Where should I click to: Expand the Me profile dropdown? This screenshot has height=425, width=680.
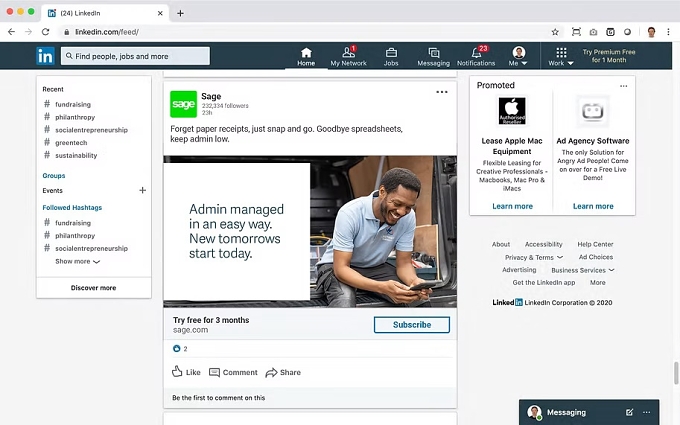click(x=518, y=57)
